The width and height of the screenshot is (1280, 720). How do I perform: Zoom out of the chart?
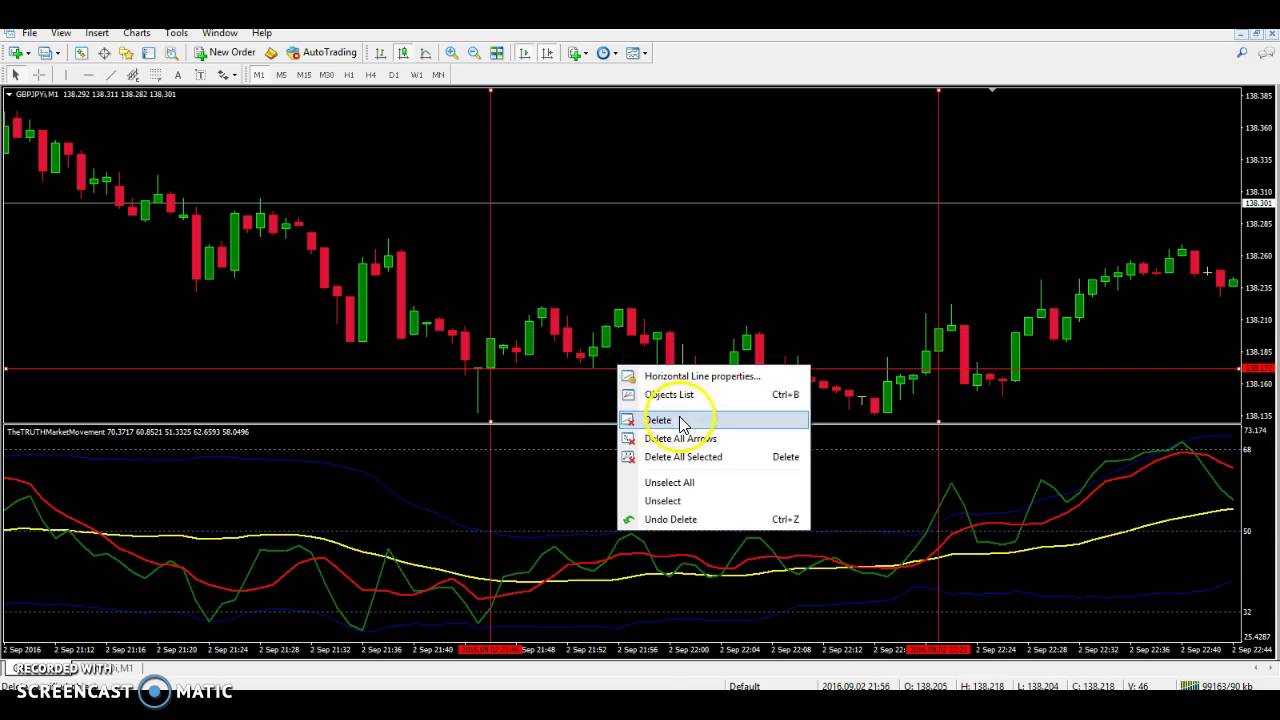[x=474, y=53]
